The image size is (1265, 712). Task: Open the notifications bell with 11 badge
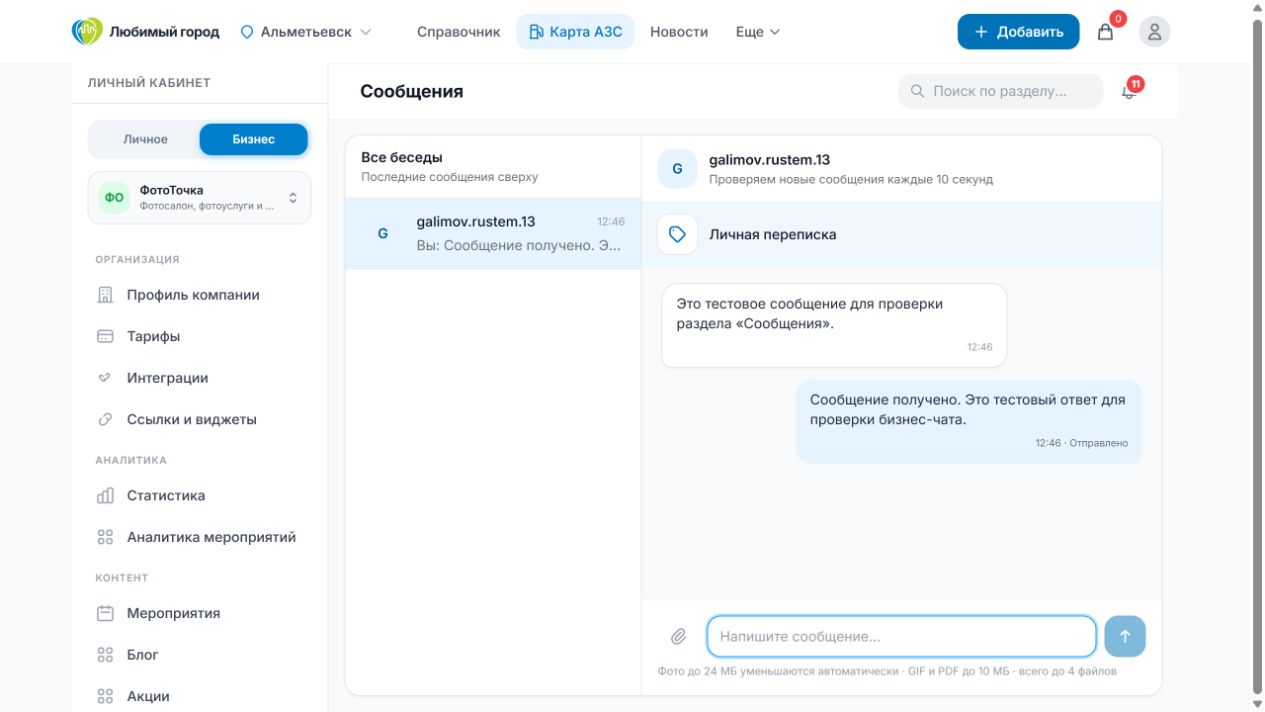coord(1129,91)
